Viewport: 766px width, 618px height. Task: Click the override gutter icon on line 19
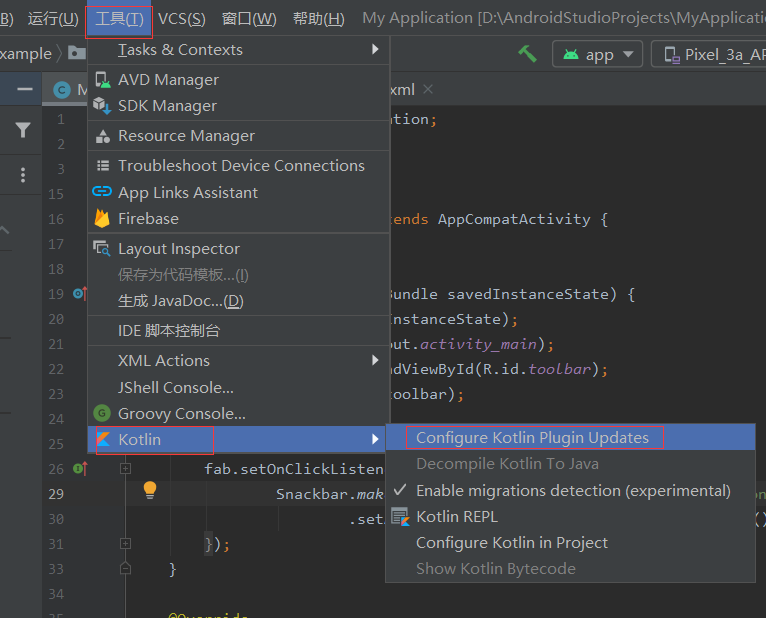point(80,294)
